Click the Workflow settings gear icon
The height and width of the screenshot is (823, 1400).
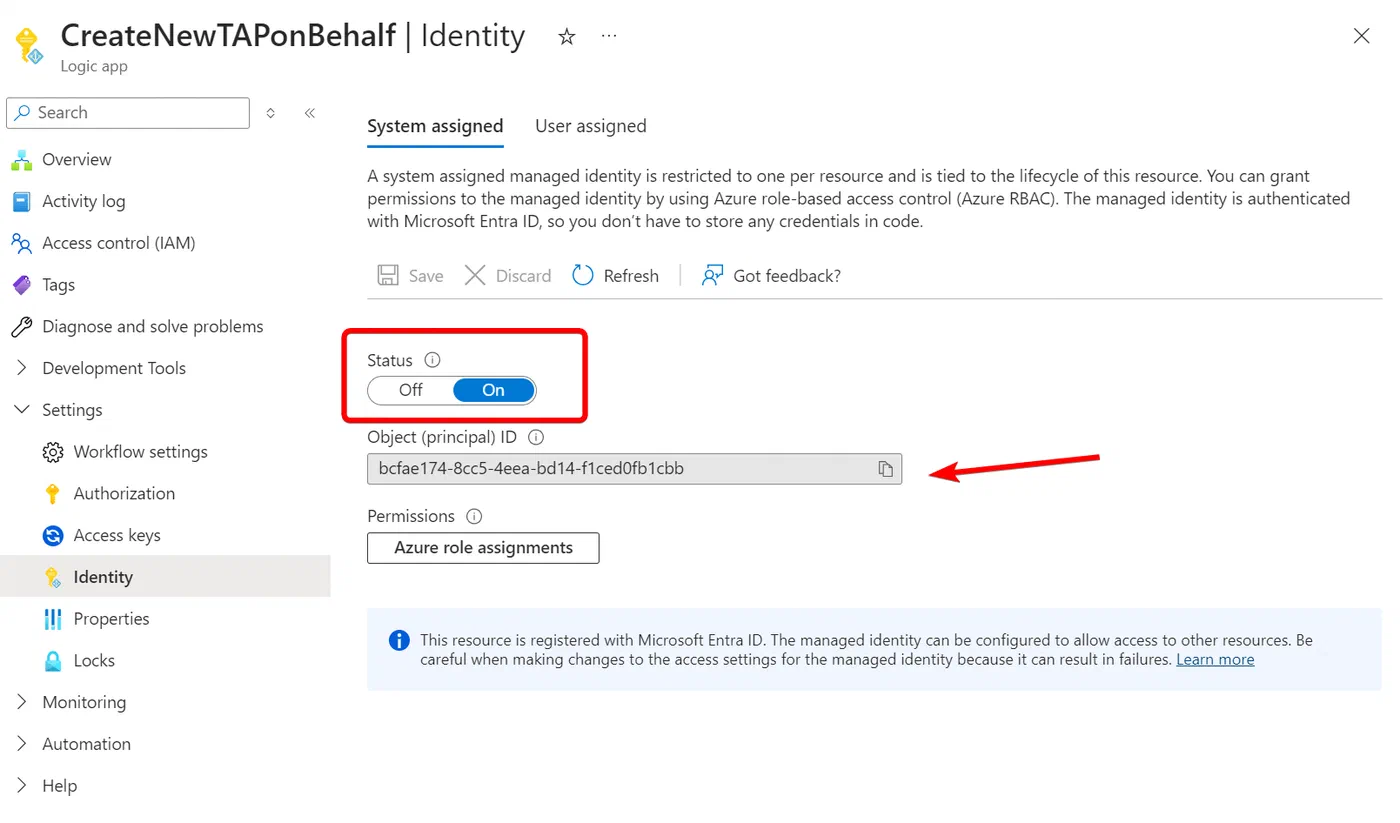[x=53, y=452]
